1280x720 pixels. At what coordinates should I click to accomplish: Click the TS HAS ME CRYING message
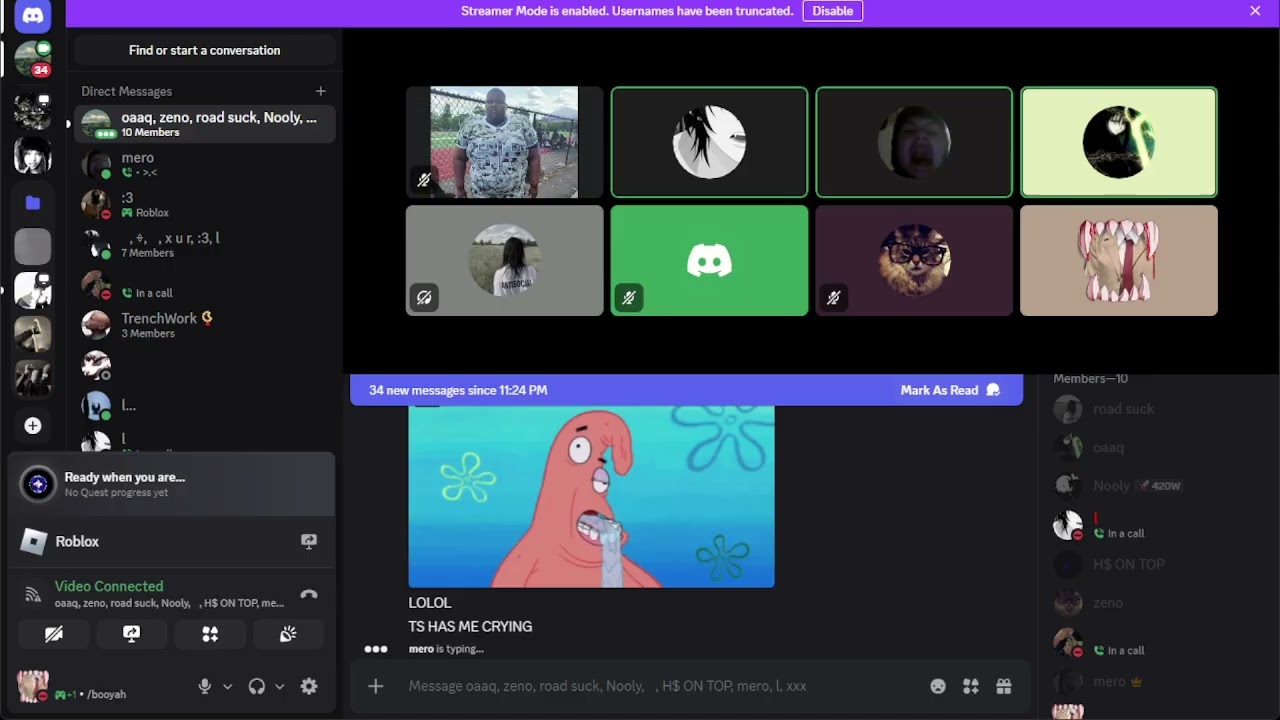pos(470,626)
